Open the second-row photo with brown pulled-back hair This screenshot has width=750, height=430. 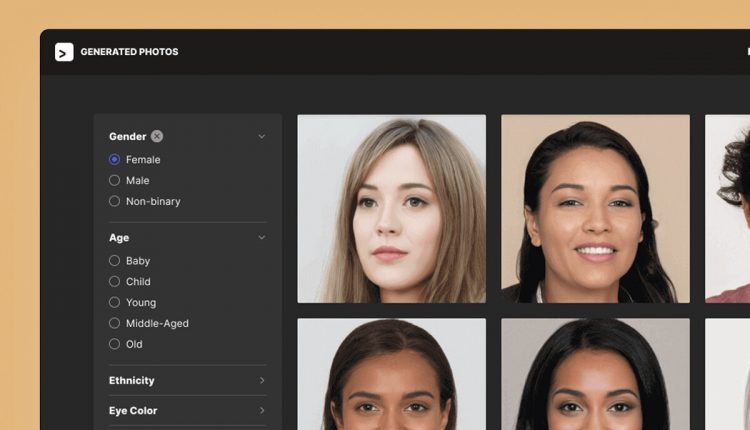[391, 374]
